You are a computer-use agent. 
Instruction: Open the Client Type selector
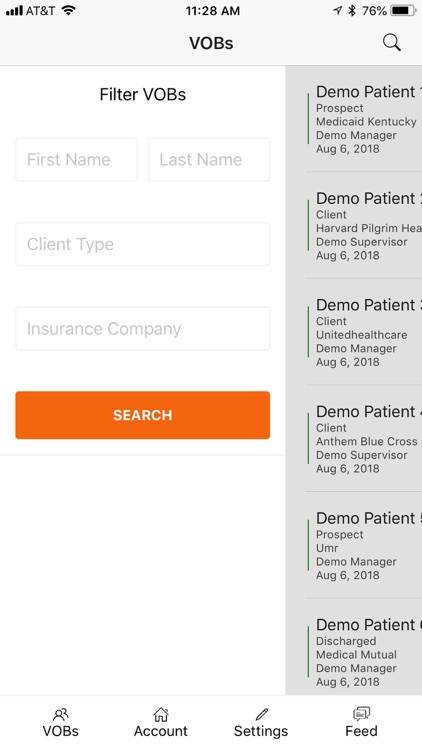pos(143,244)
